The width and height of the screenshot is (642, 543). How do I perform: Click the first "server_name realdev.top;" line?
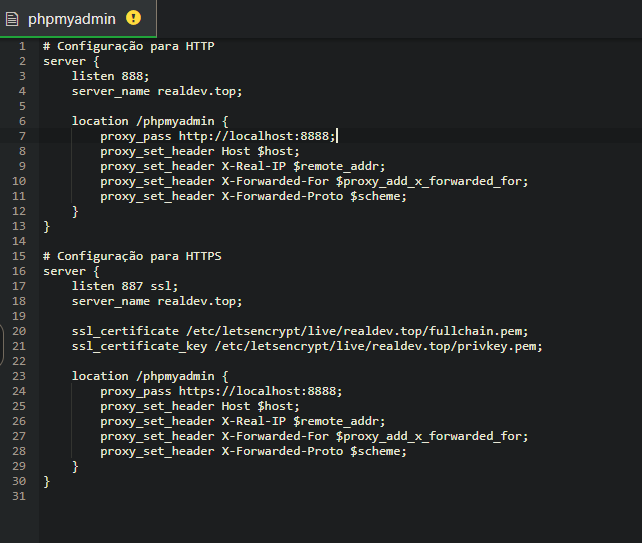coord(156,91)
